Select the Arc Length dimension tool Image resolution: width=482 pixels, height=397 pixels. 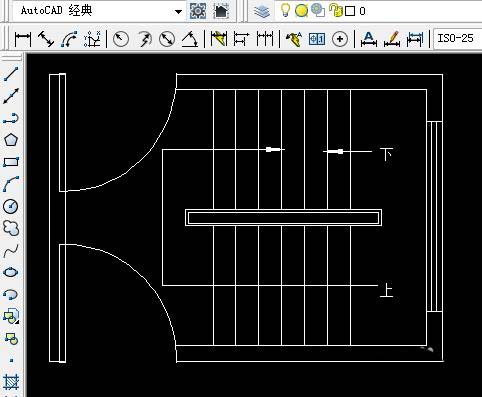click(69, 39)
